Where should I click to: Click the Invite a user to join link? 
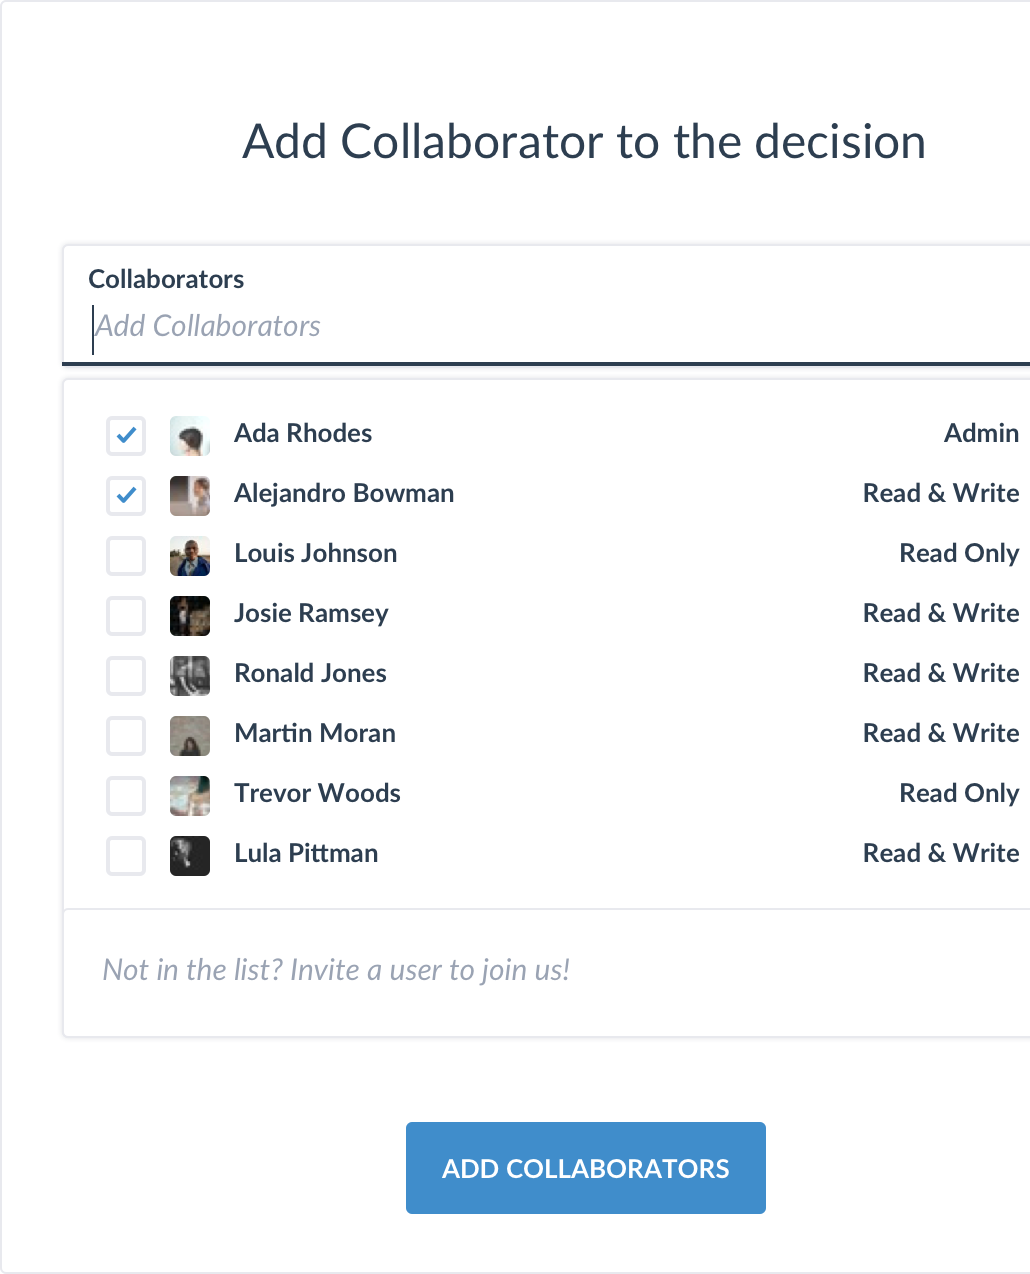point(336,970)
